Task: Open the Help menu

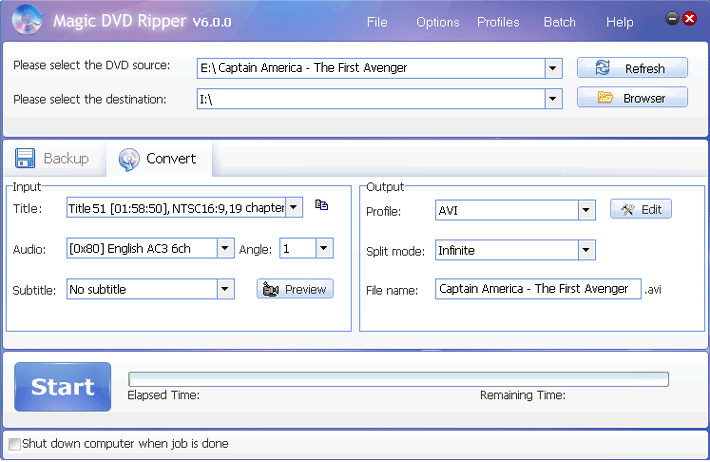Action: coord(619,22)
